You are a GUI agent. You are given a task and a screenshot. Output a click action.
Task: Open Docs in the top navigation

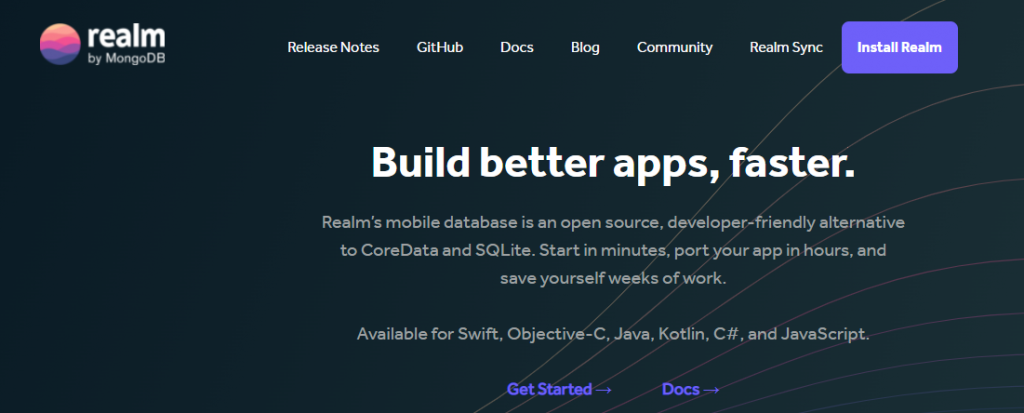517,48
